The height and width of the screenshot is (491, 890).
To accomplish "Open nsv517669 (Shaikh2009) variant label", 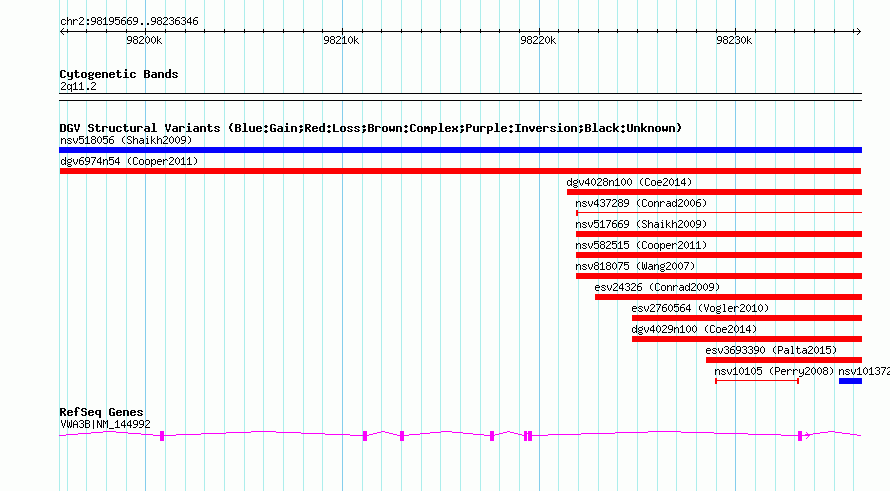I will tap(641, 224).
